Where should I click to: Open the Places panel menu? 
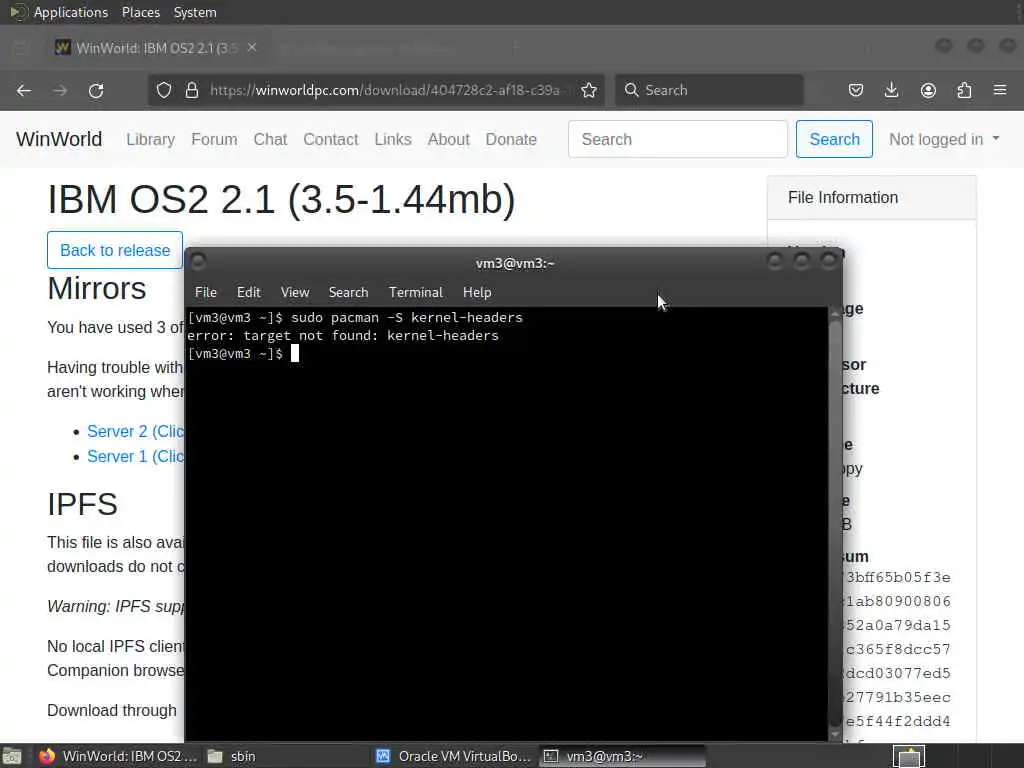click(140, 12)
